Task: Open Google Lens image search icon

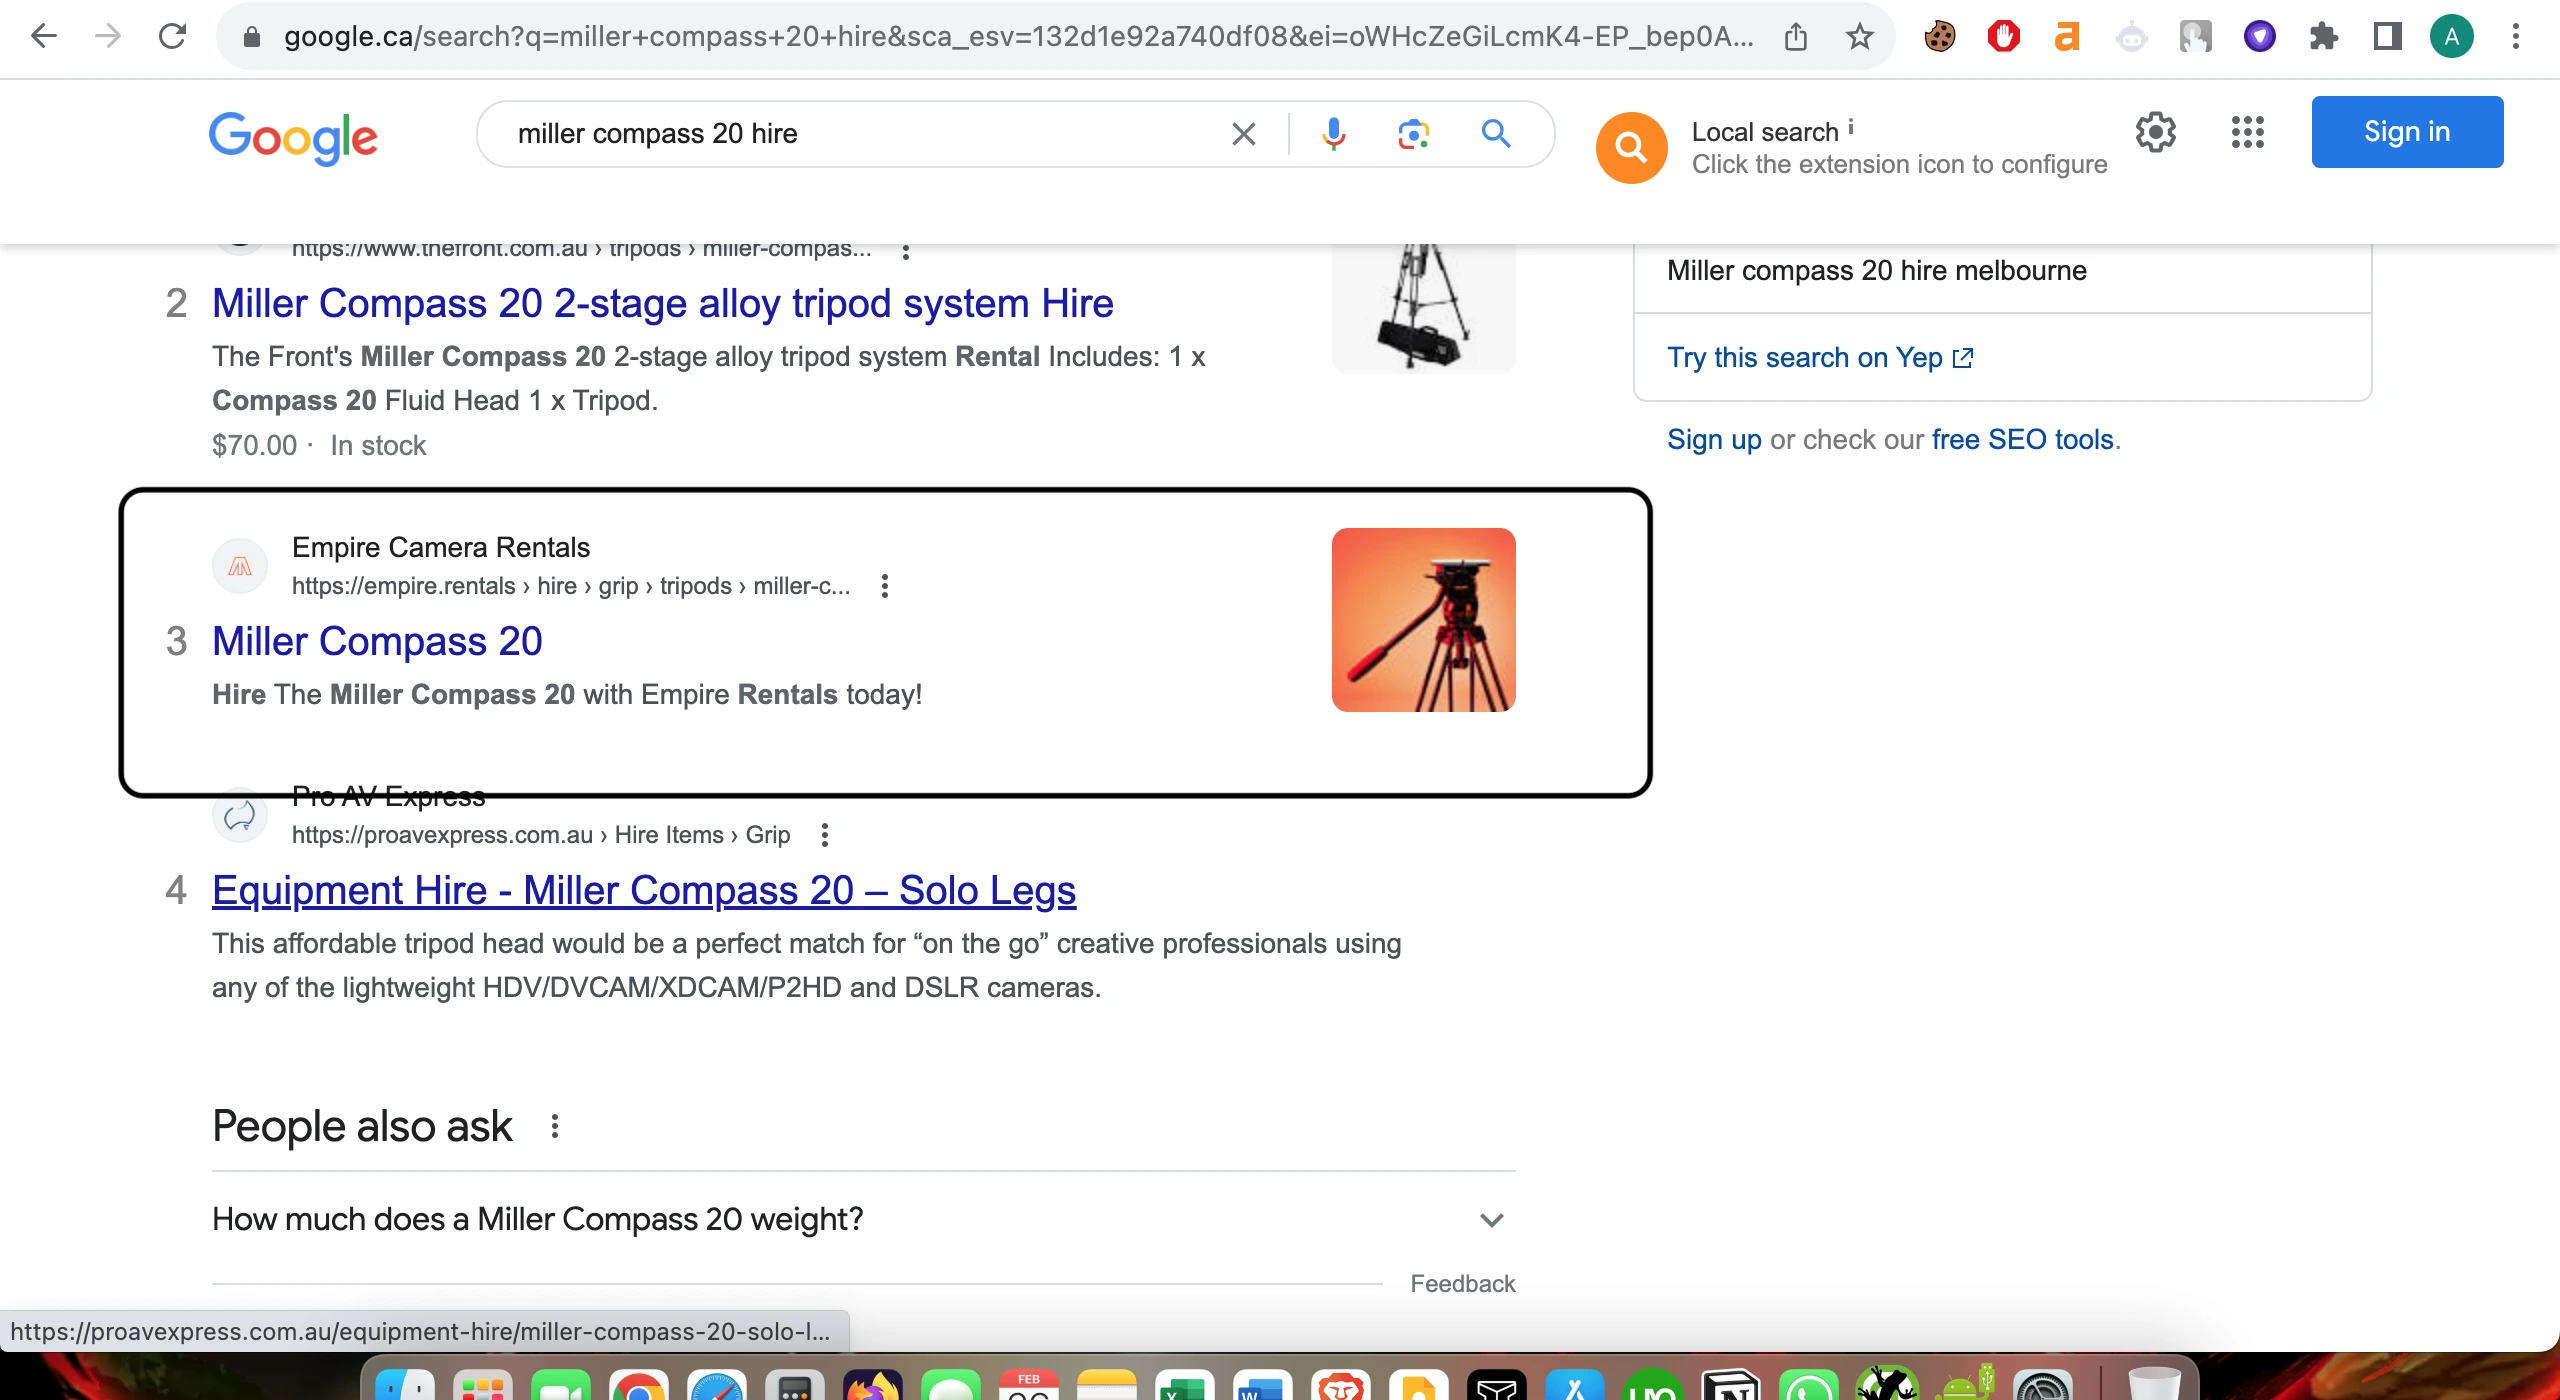Action: point(1413,134)
